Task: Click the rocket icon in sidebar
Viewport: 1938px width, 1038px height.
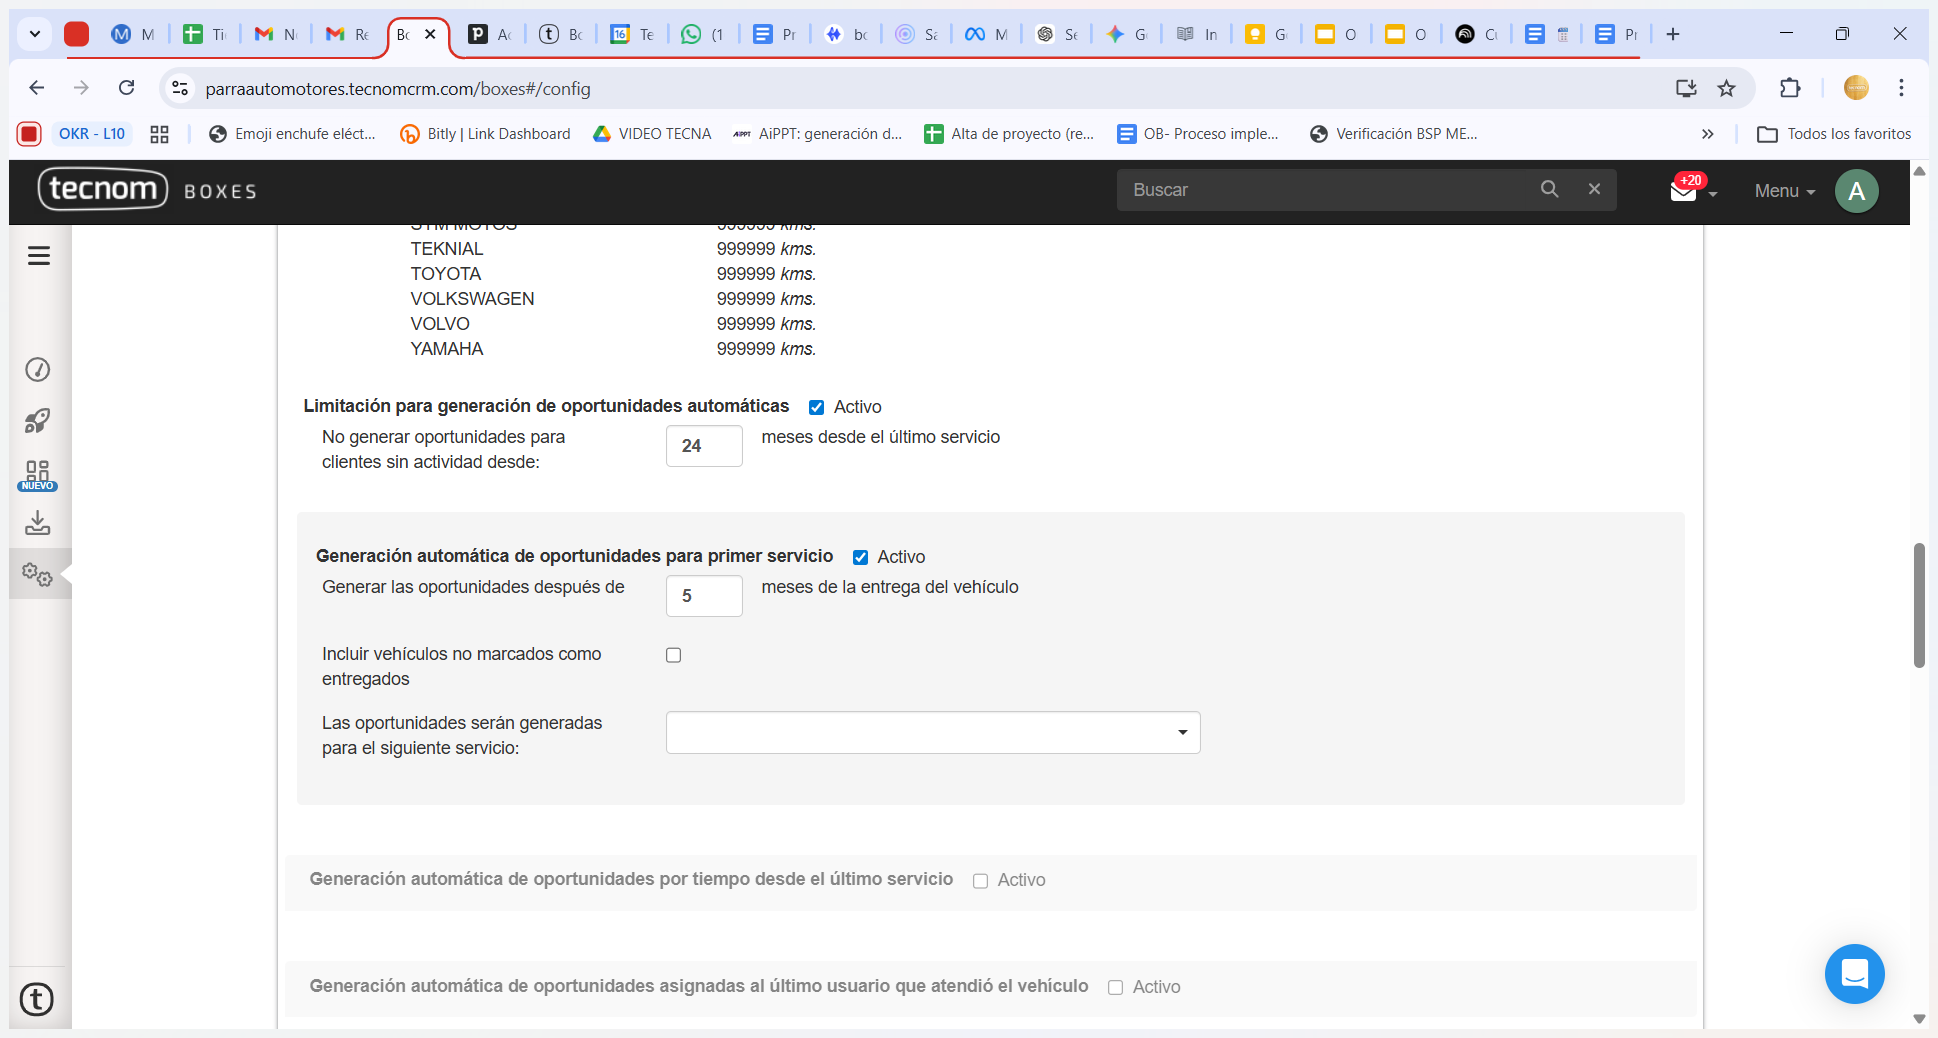Action: click(x=37, y=421)
